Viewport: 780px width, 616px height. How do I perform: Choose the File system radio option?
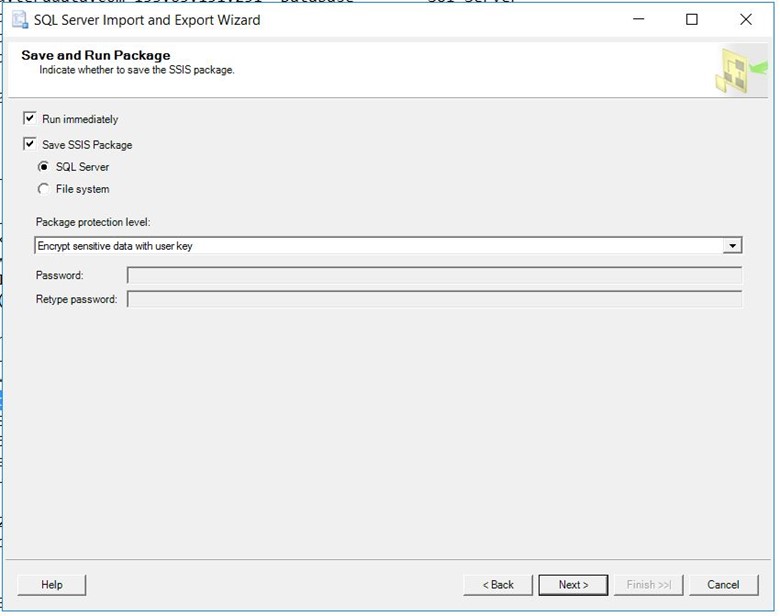tap(44, 189)
